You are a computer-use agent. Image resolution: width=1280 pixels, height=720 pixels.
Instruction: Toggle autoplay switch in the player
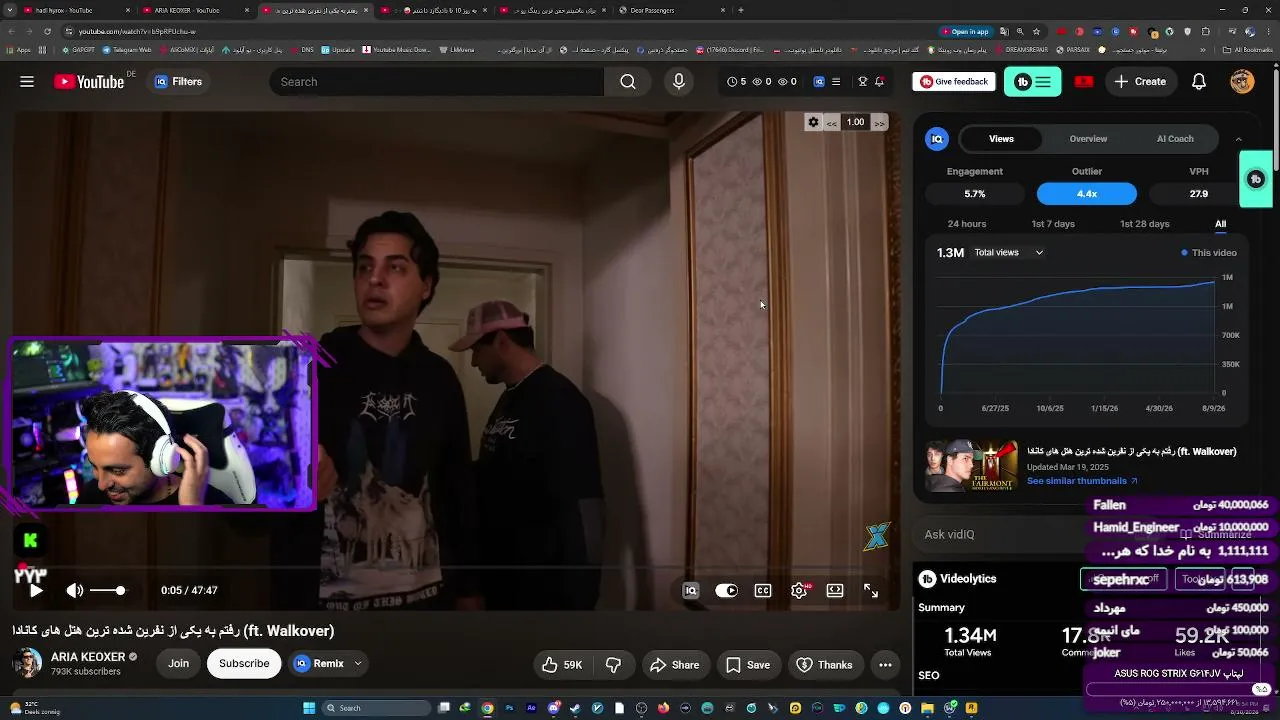(x=727, y=591)
